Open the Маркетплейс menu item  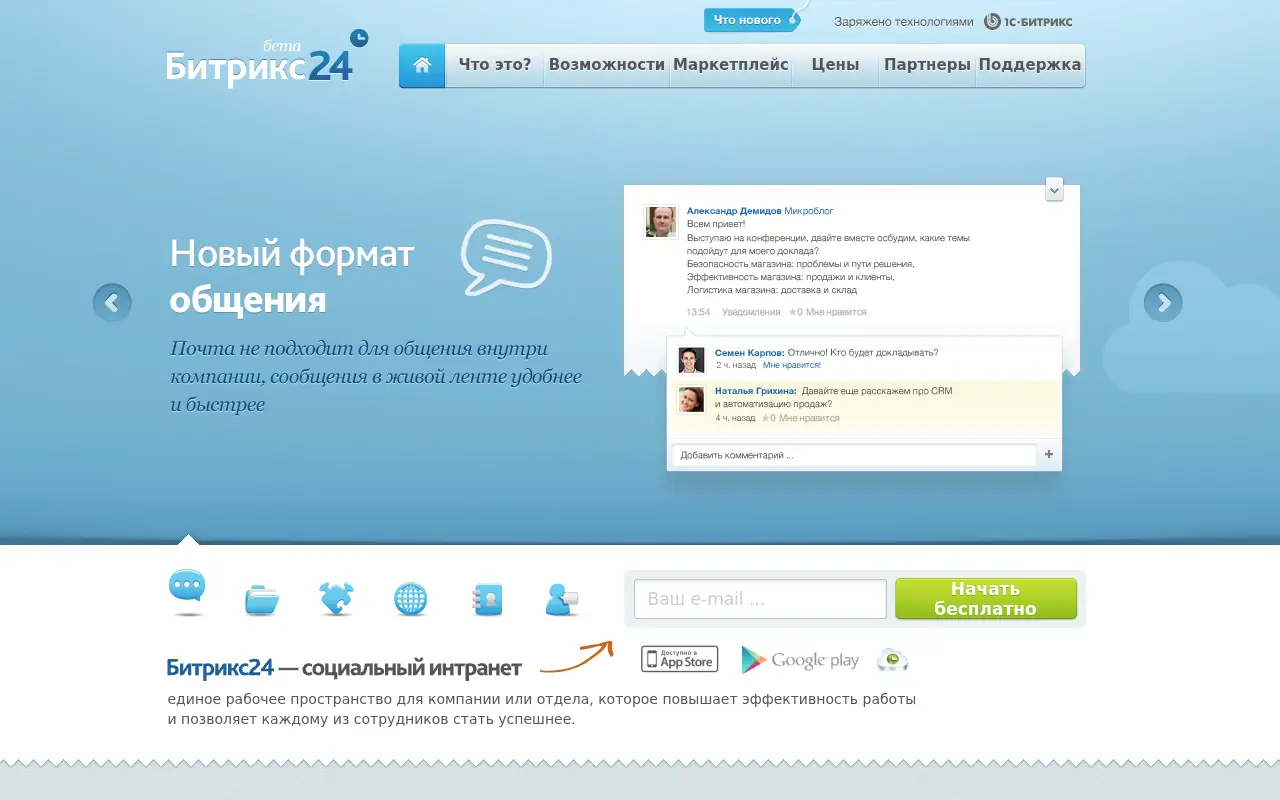tap(731, 65)
